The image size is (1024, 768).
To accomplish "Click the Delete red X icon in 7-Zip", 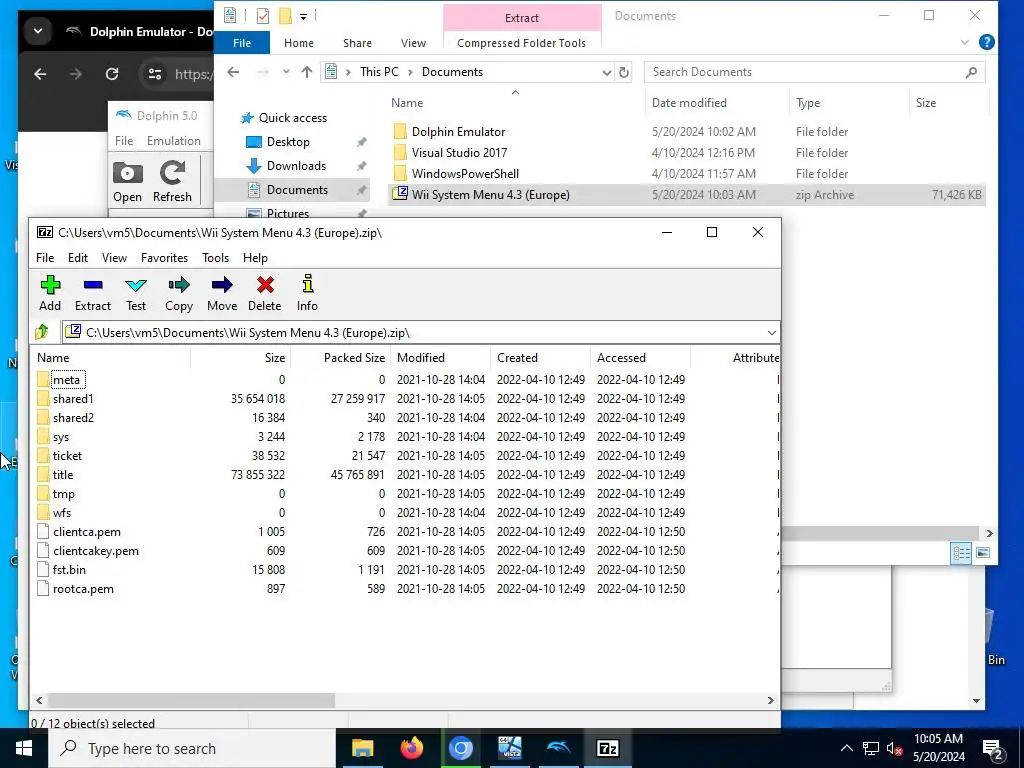I will pyautogui.click(x=264, y=293).
